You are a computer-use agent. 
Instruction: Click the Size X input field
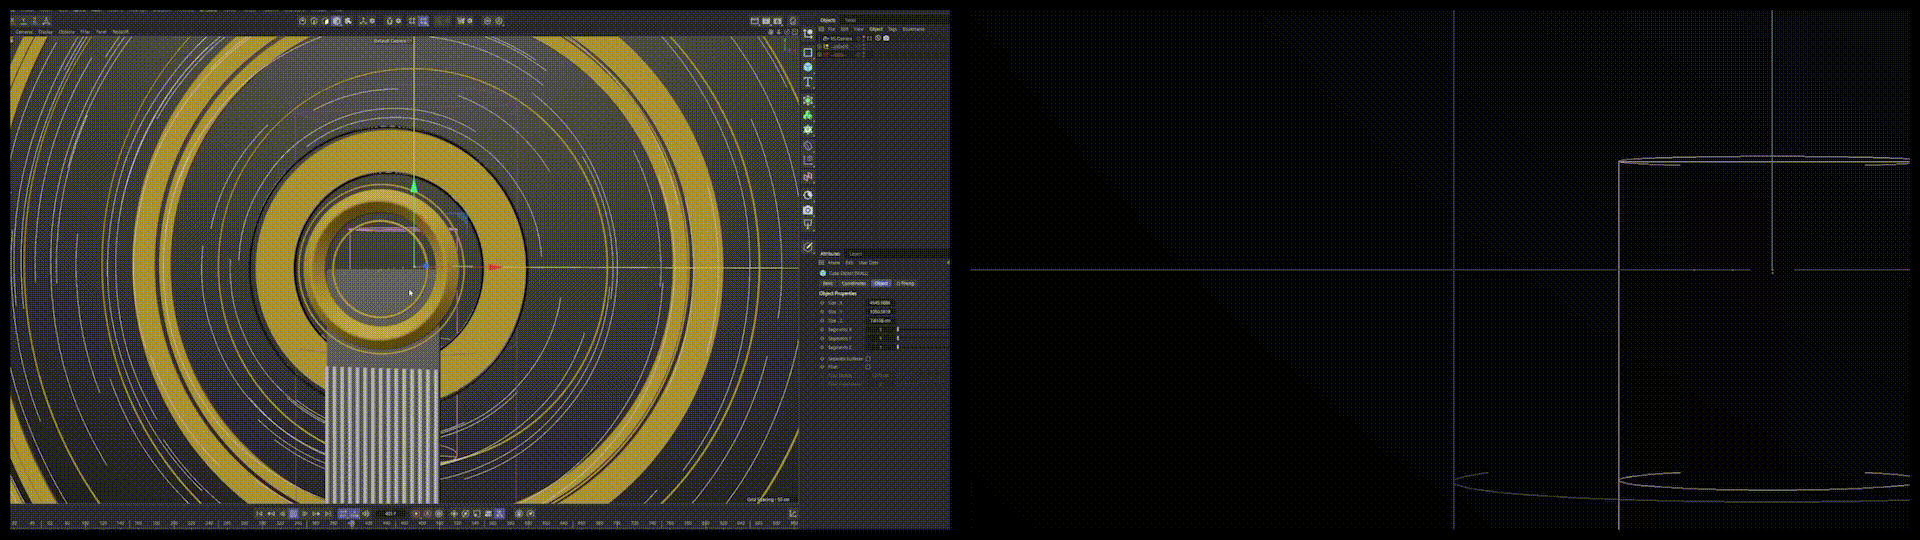point(880,302)
